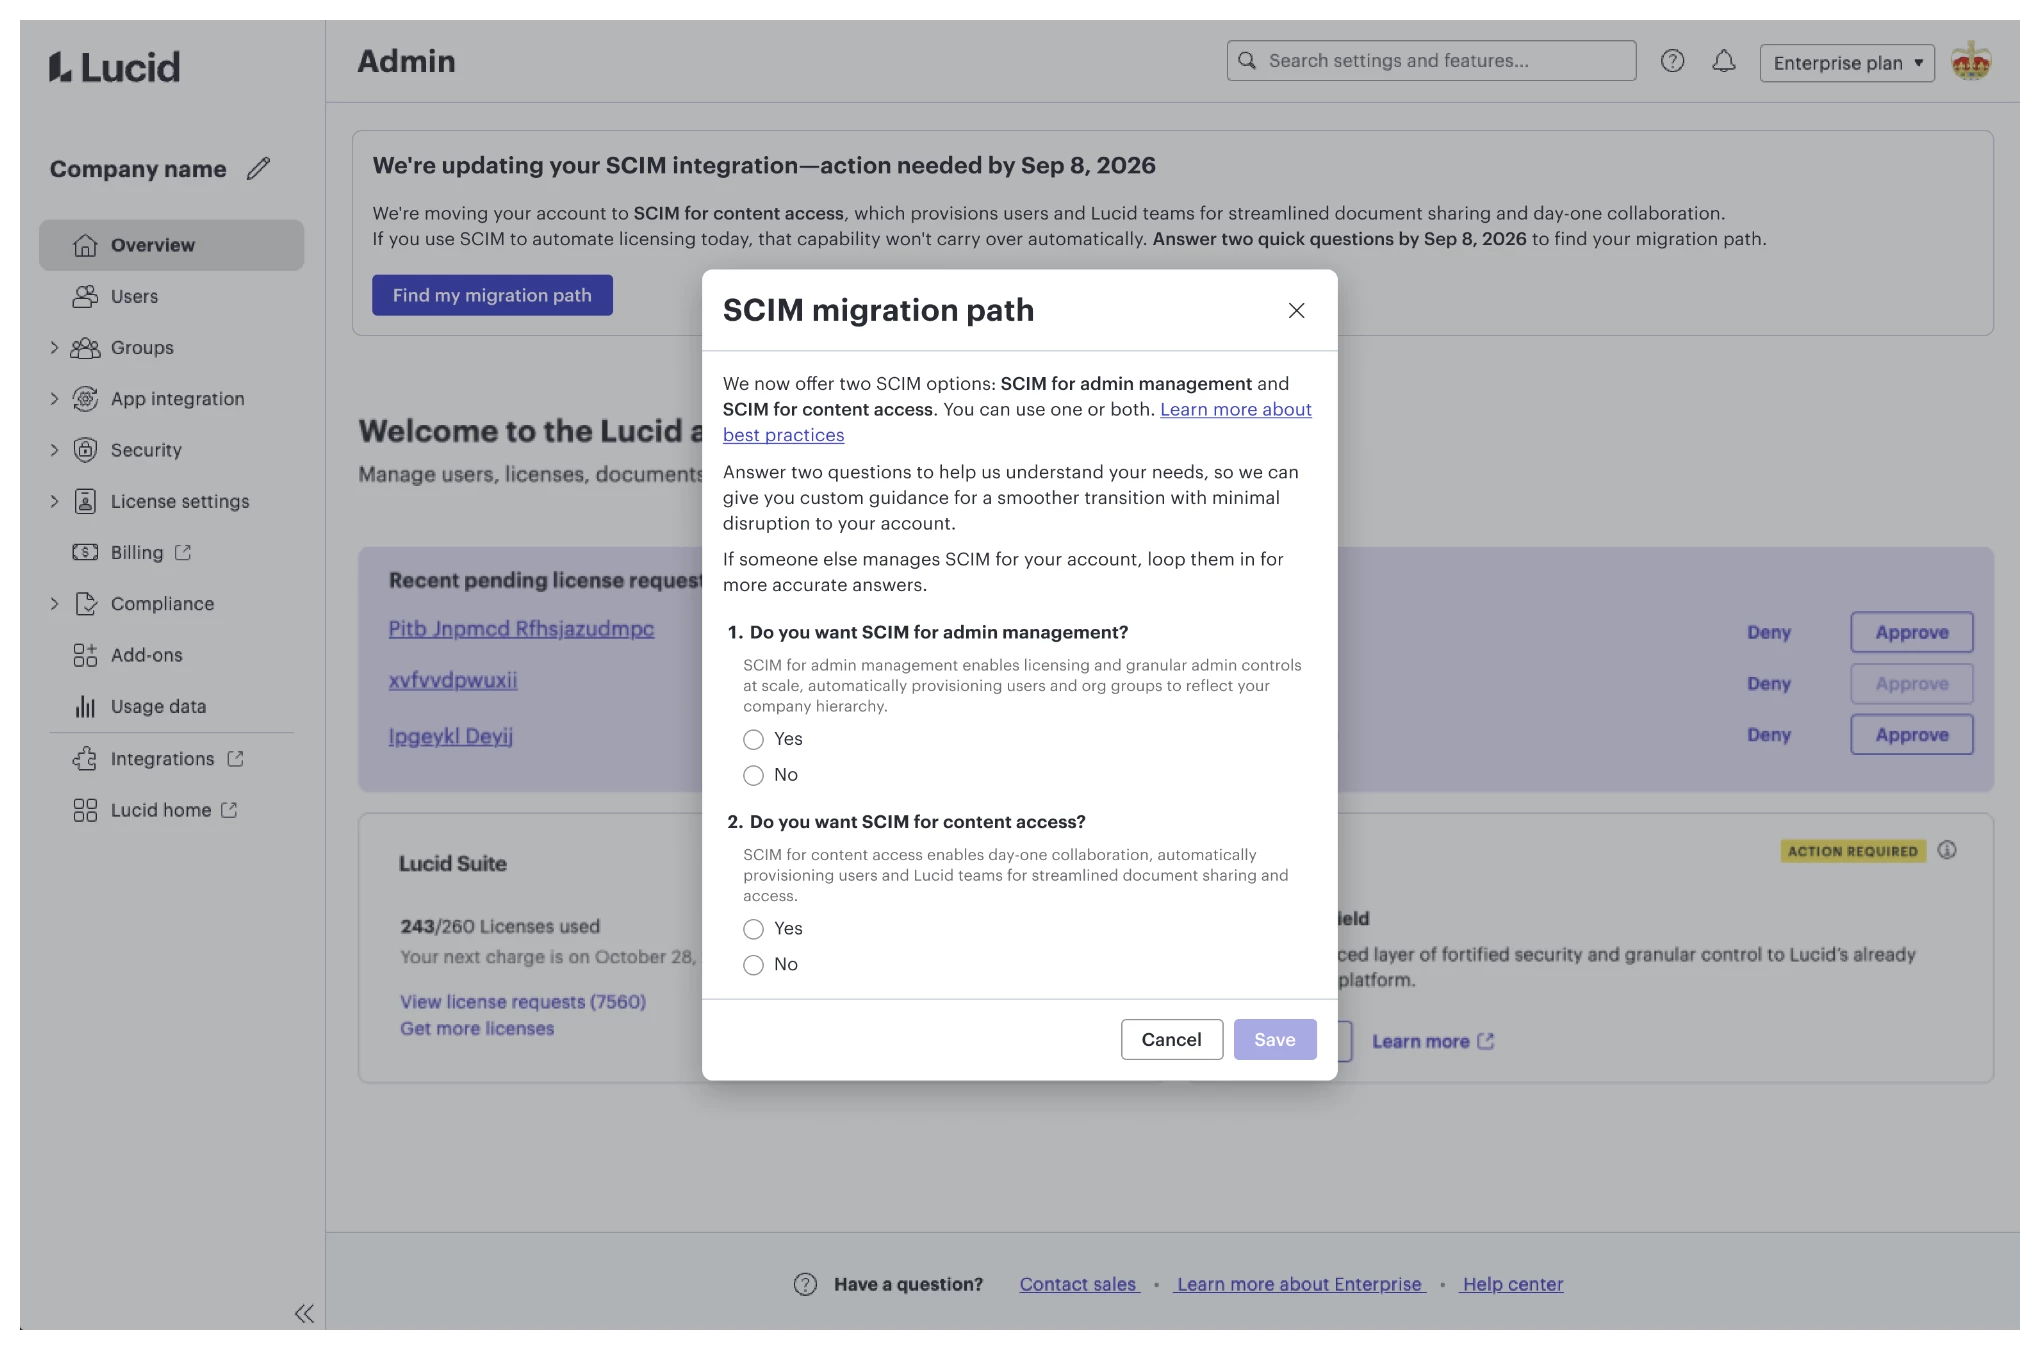2040x1350 pixels.
Task: Click Billing external link icon
Action: [183, 552]
